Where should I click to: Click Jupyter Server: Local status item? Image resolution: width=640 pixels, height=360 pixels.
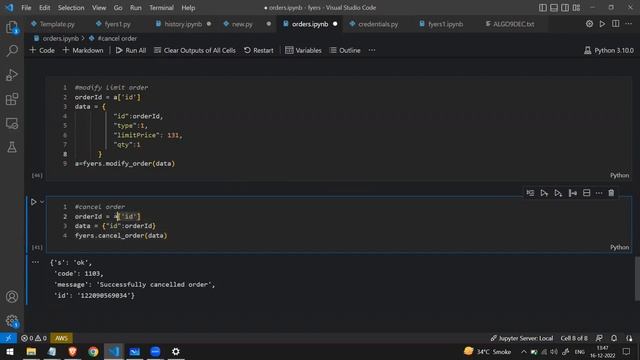522,338
